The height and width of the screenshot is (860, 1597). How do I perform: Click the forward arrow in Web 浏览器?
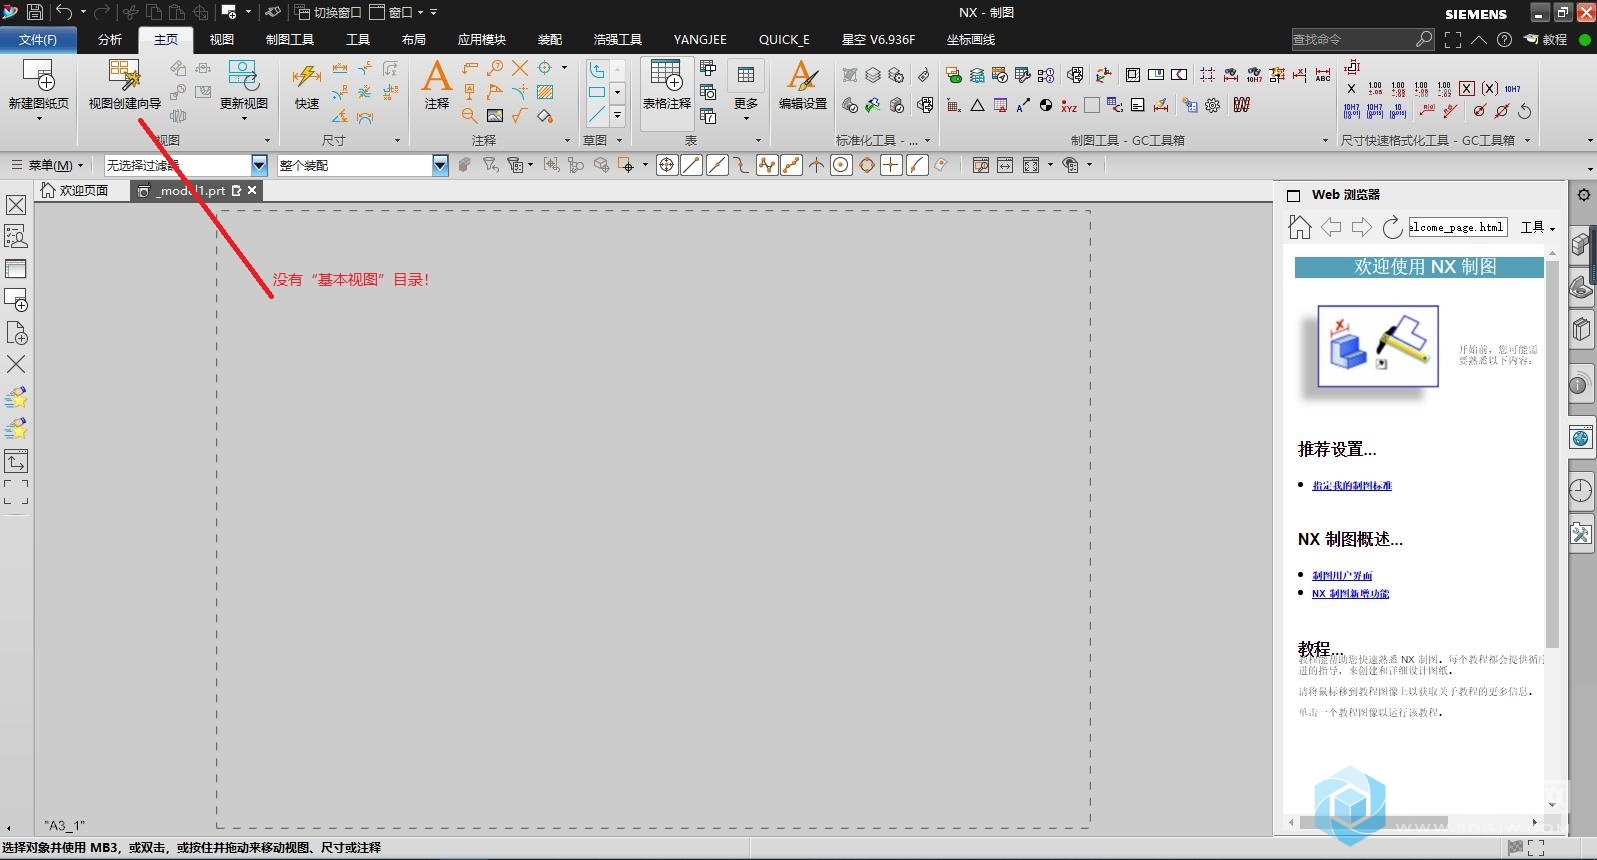(x=1361, y=228)
